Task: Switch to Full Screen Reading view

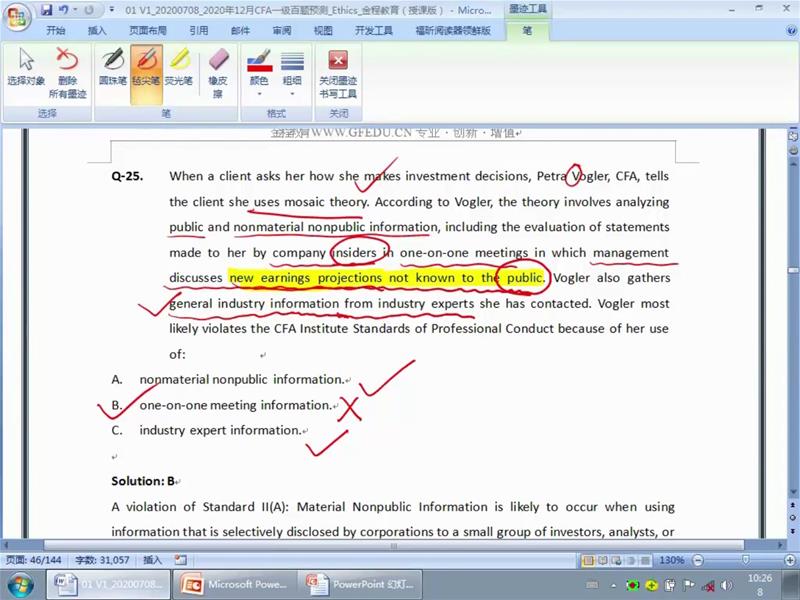Action: (x=603, y=560)
